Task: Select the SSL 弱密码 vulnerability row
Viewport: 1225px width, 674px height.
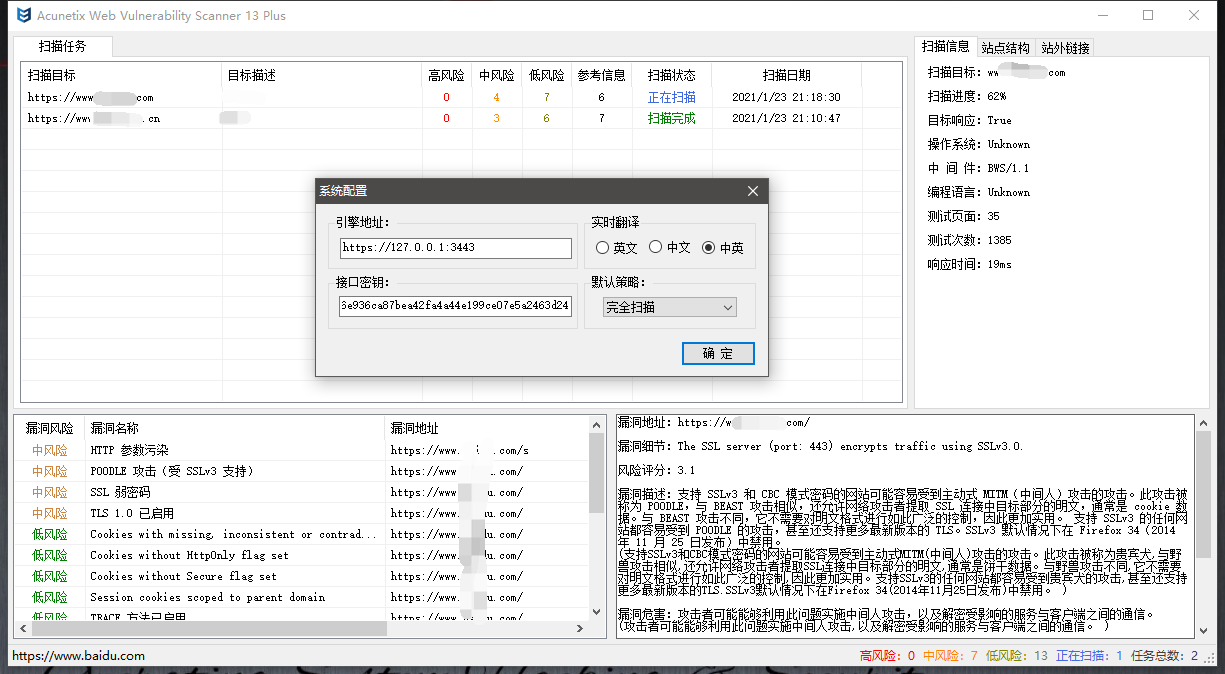Action: click(302, 492)
